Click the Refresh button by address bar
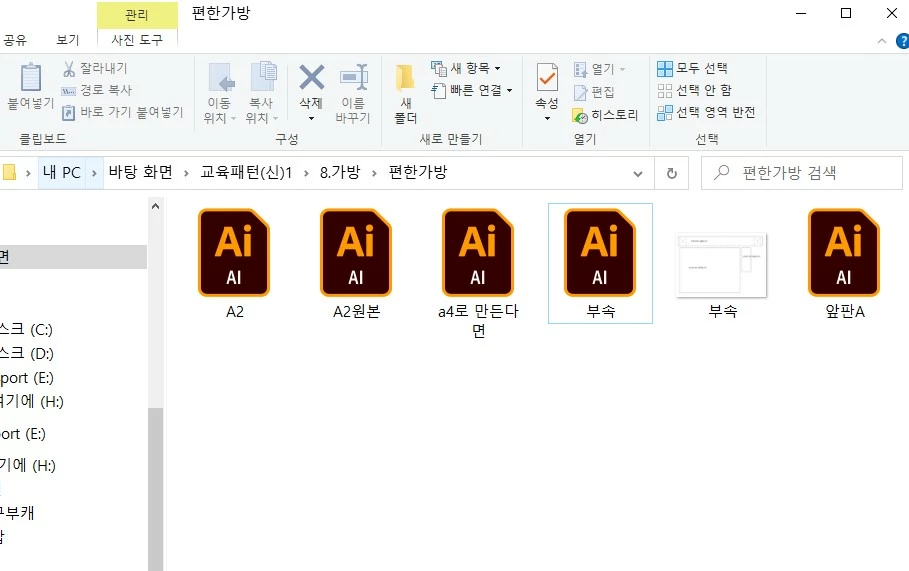This screenshot has width=909, height=571. pyautogui.click(x=671, y=173)
